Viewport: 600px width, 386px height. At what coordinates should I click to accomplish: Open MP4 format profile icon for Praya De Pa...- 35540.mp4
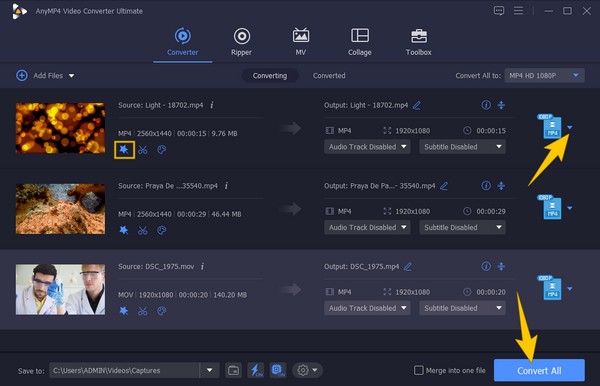point(550,207)
